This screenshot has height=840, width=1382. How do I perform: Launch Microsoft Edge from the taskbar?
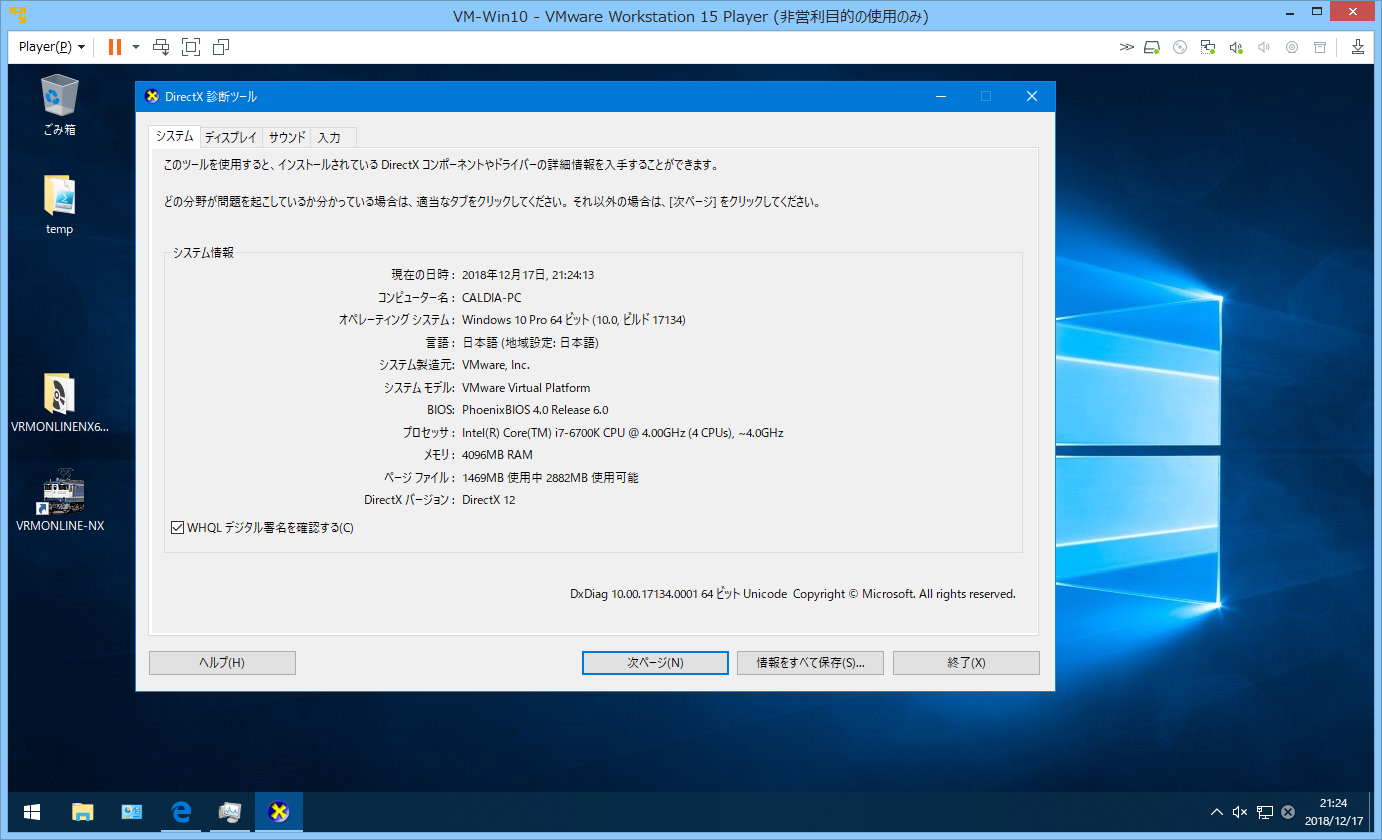tap(181, 812)
